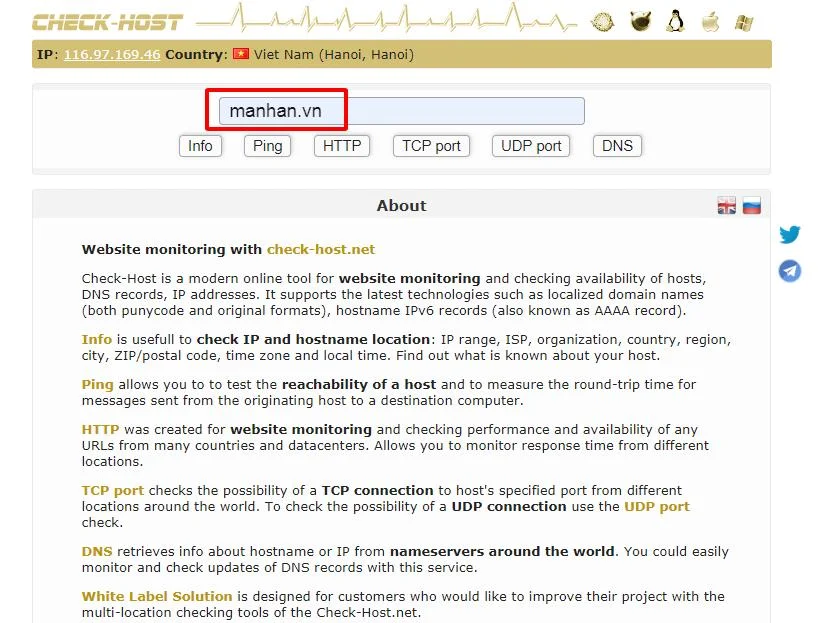Screen dimensions: 818x623
Task: Open the Twitter share icon
Action: [790, 234]
